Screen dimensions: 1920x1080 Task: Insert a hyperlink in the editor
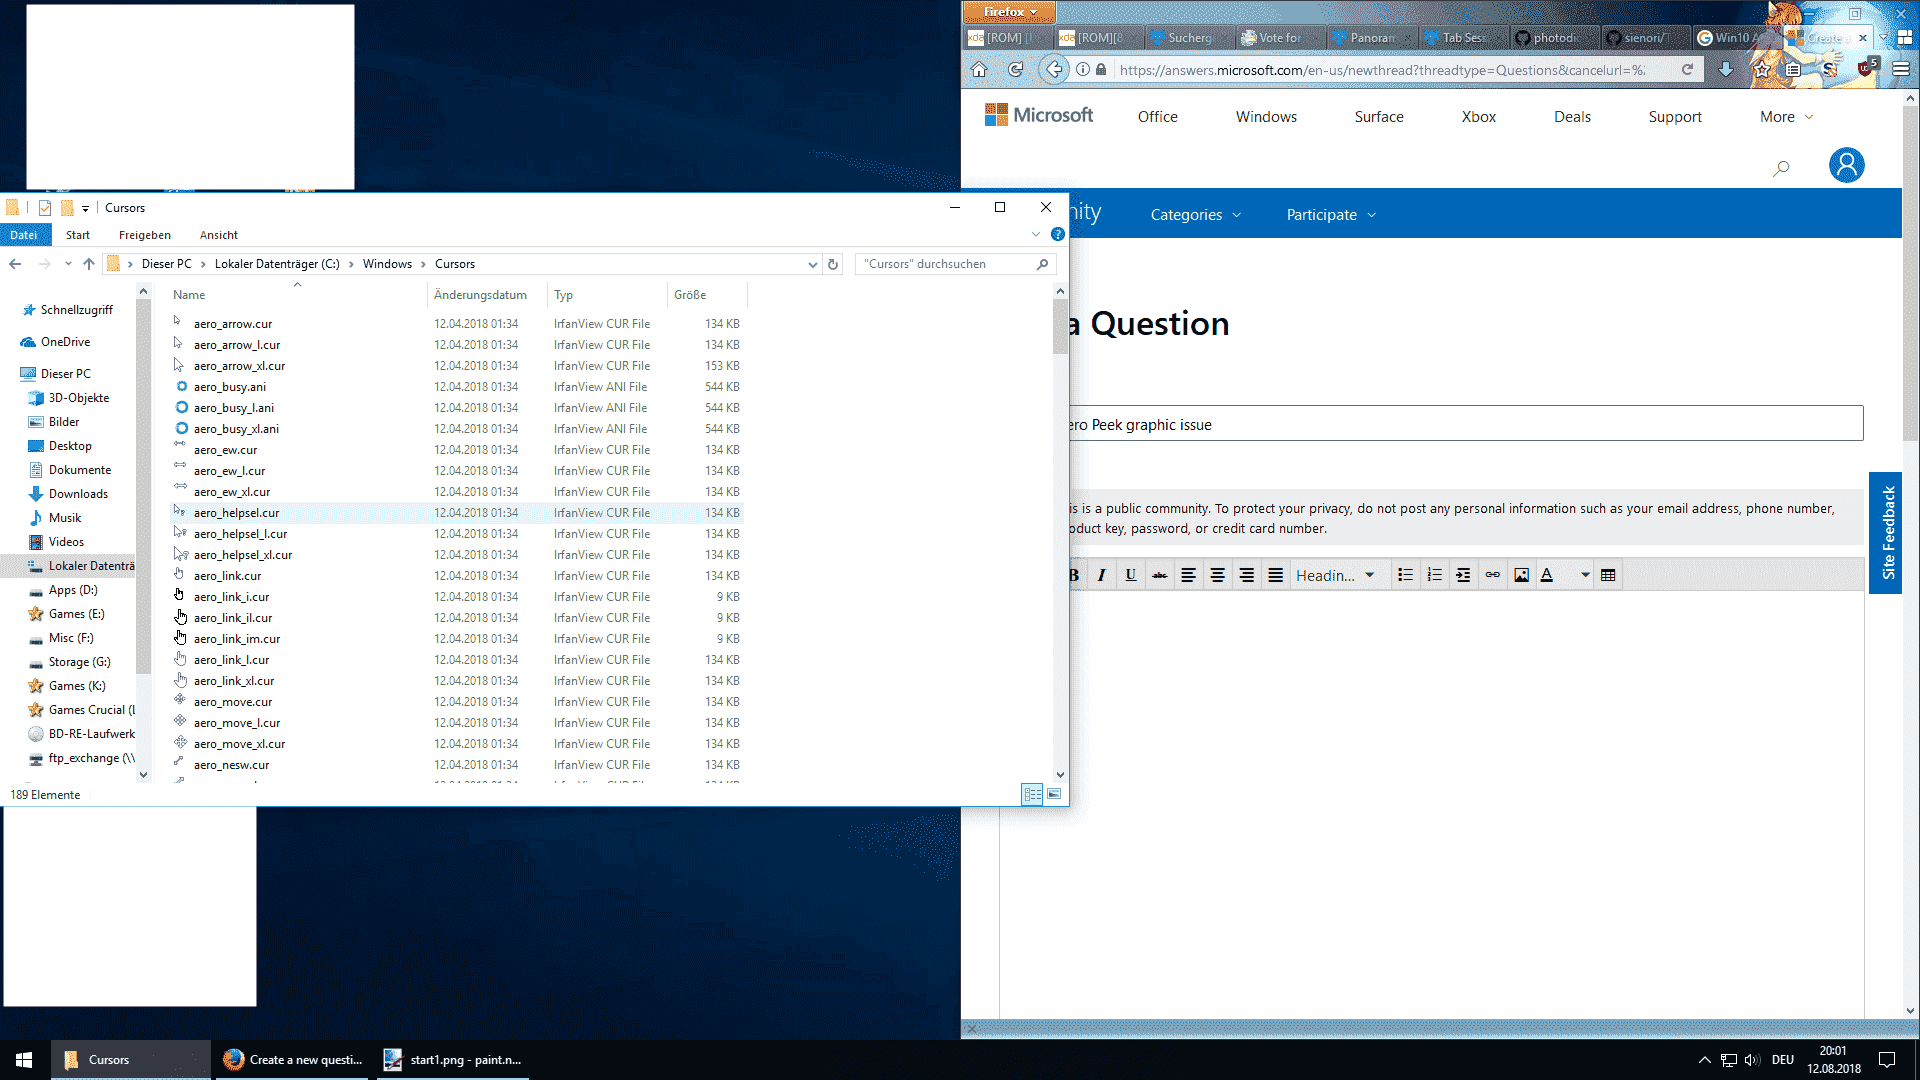pos(1492,575)
